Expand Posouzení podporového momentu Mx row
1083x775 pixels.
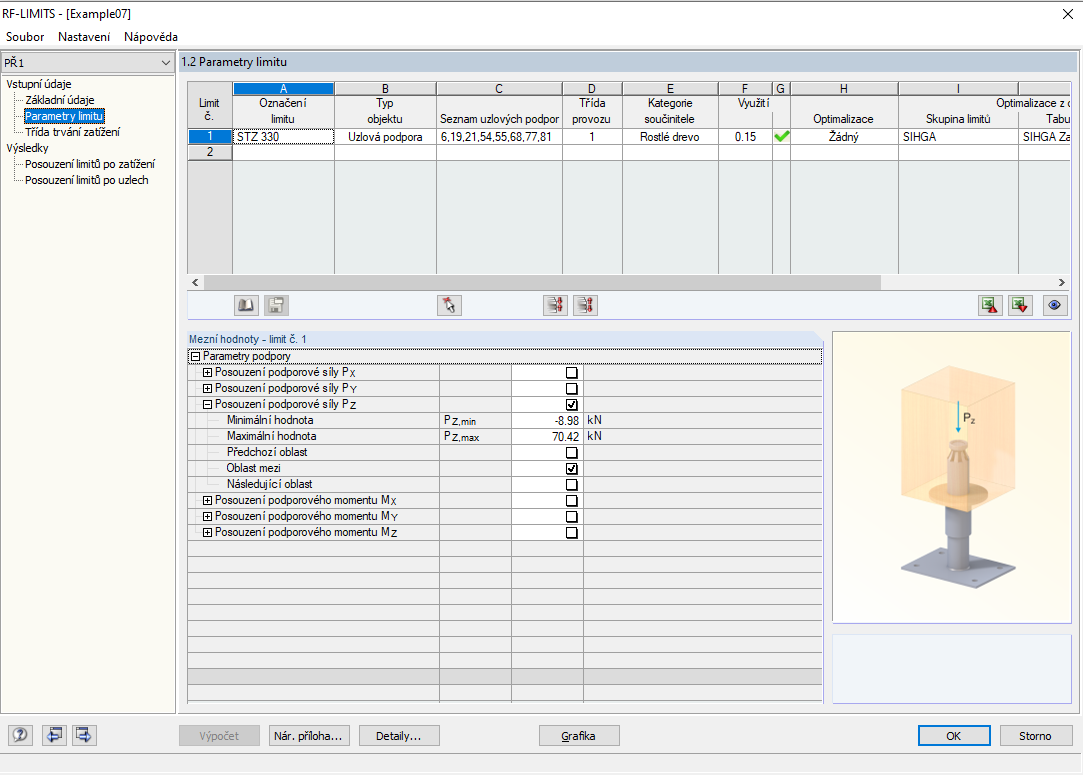(x=207, y=500)
